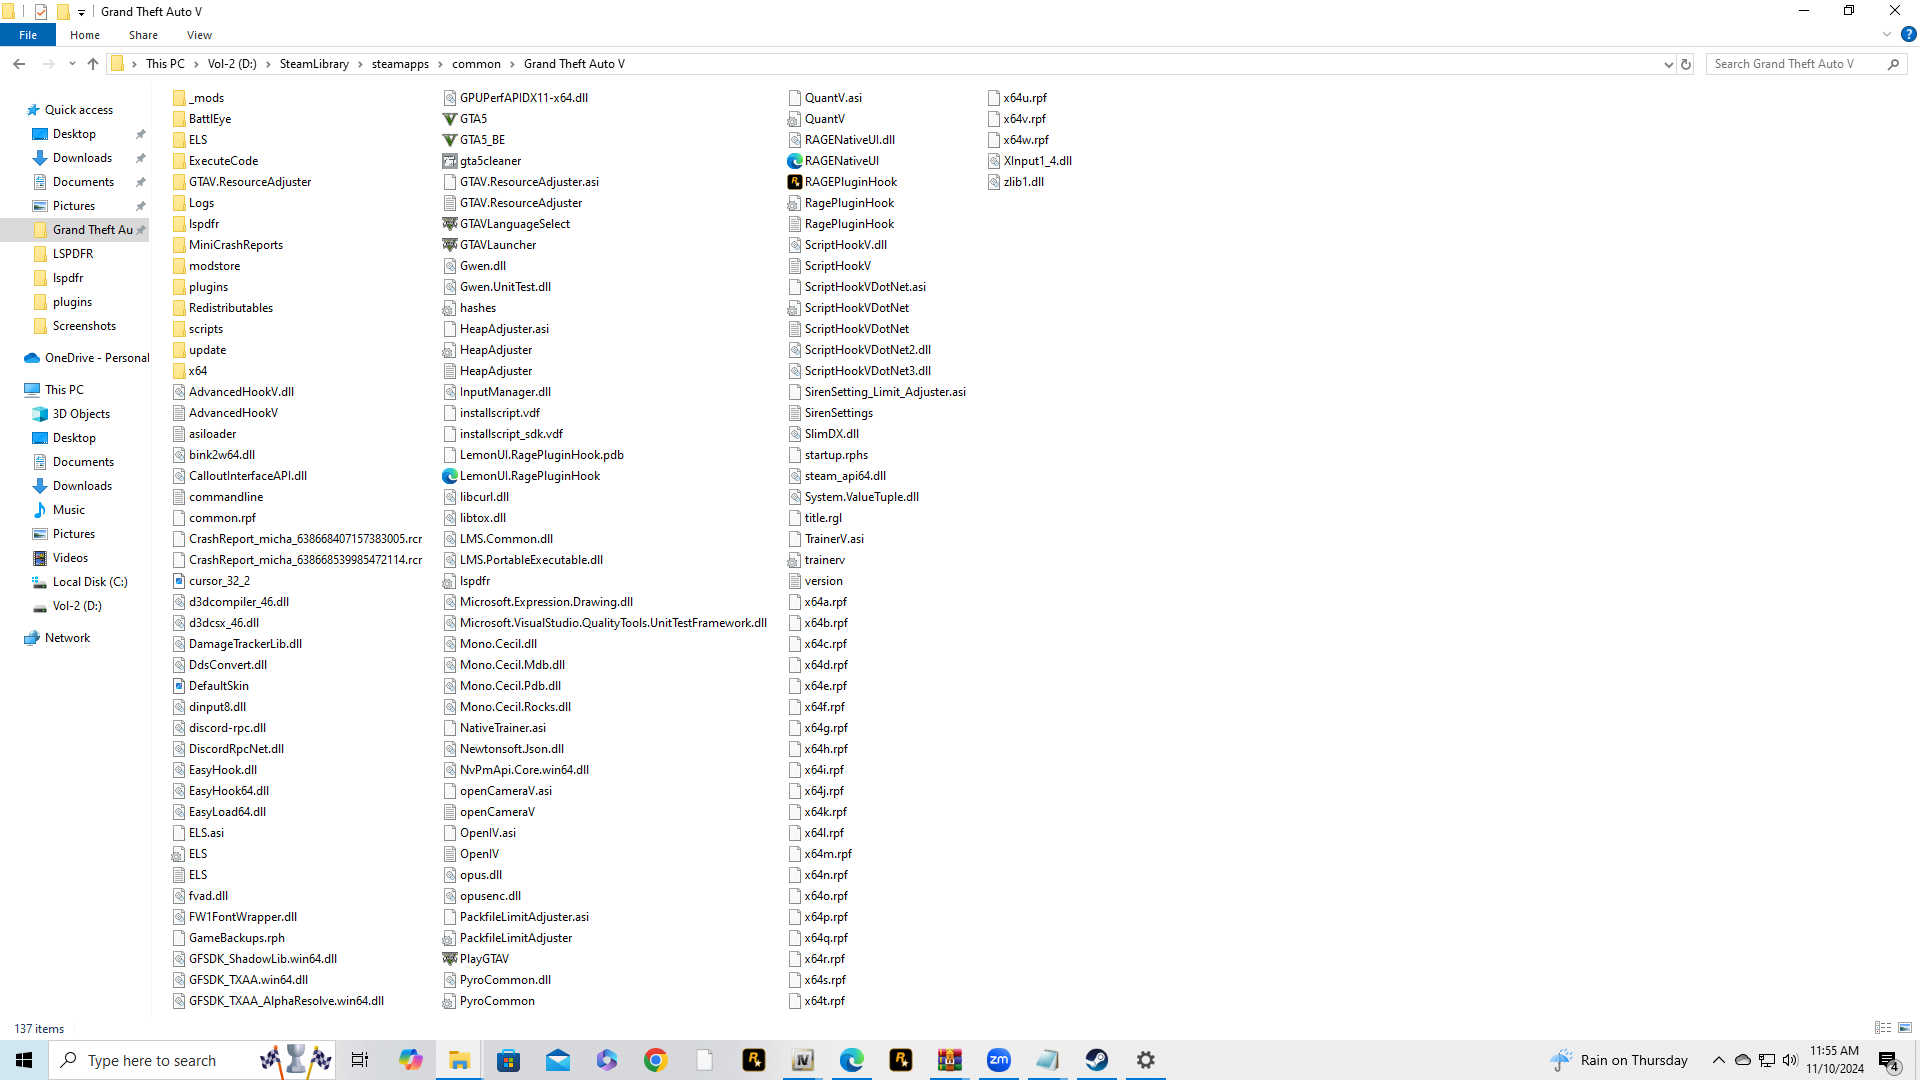Navigate to steamapps in breadcrumb
Viewport: 1920px width, 1080px height.
coord(400,64)
